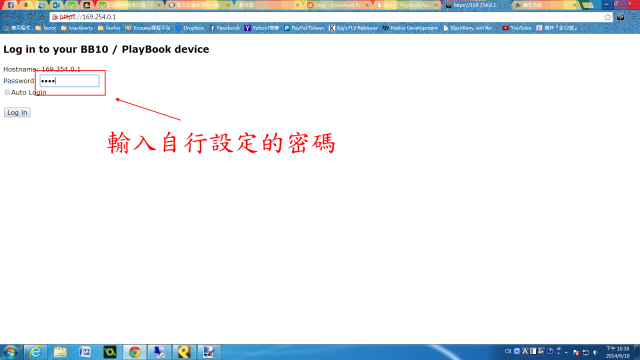The width and height of the screenshot is (640, 360).
Task: Open the blackberry bookmark folder
Action: 77,28
